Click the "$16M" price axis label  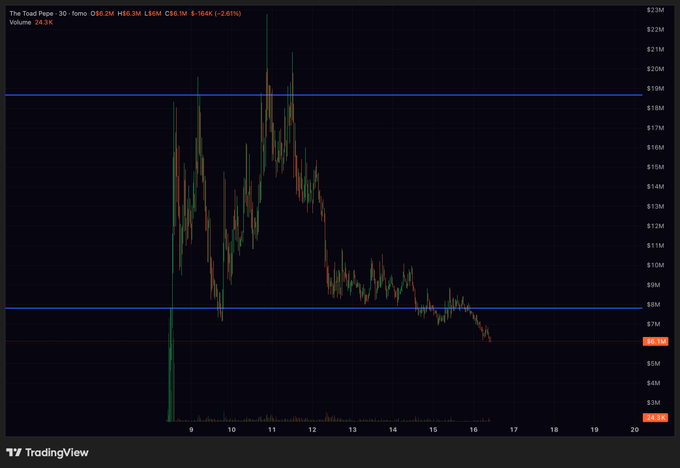655,147
